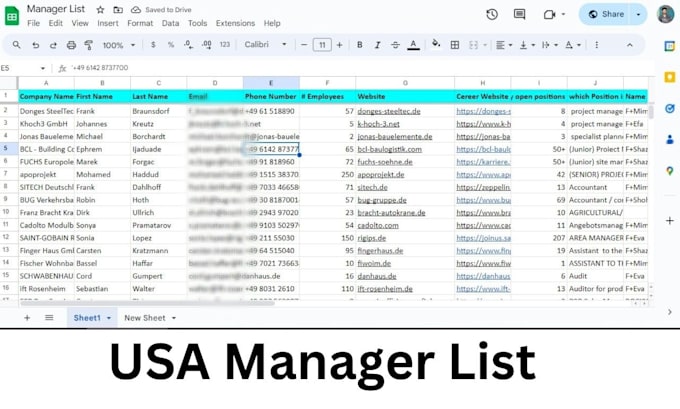Open horizontal align dropdown
The height and width of the screenshot is (409, 680).
coord(504,45)
